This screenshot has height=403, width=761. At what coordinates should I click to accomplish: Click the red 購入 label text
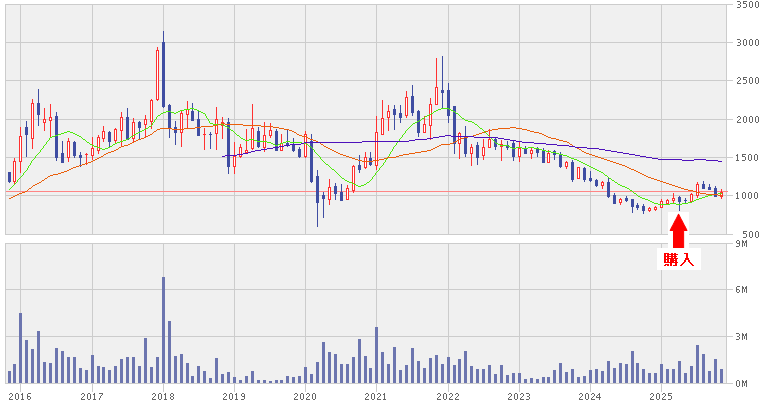pos(678,260)
